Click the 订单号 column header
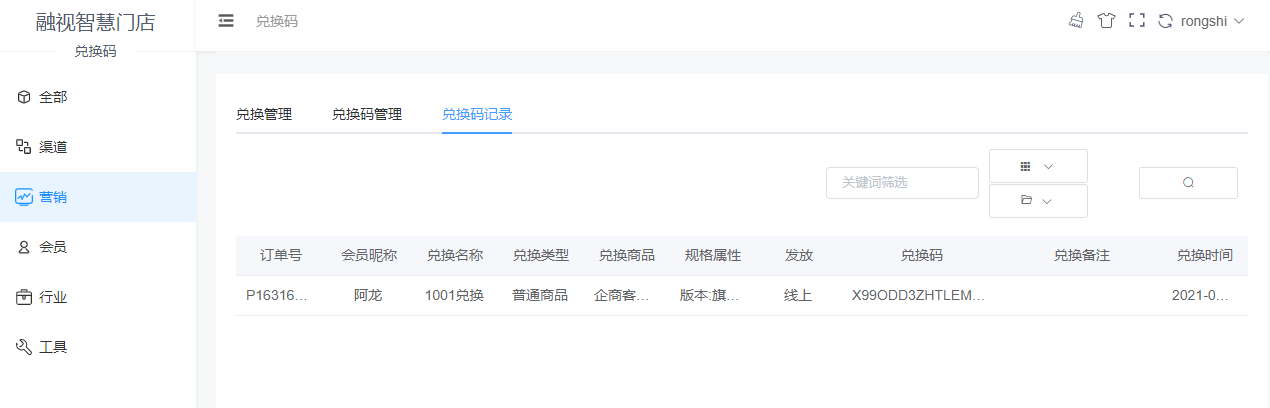The image size is (1270, 408). click(x=281, y=256)
